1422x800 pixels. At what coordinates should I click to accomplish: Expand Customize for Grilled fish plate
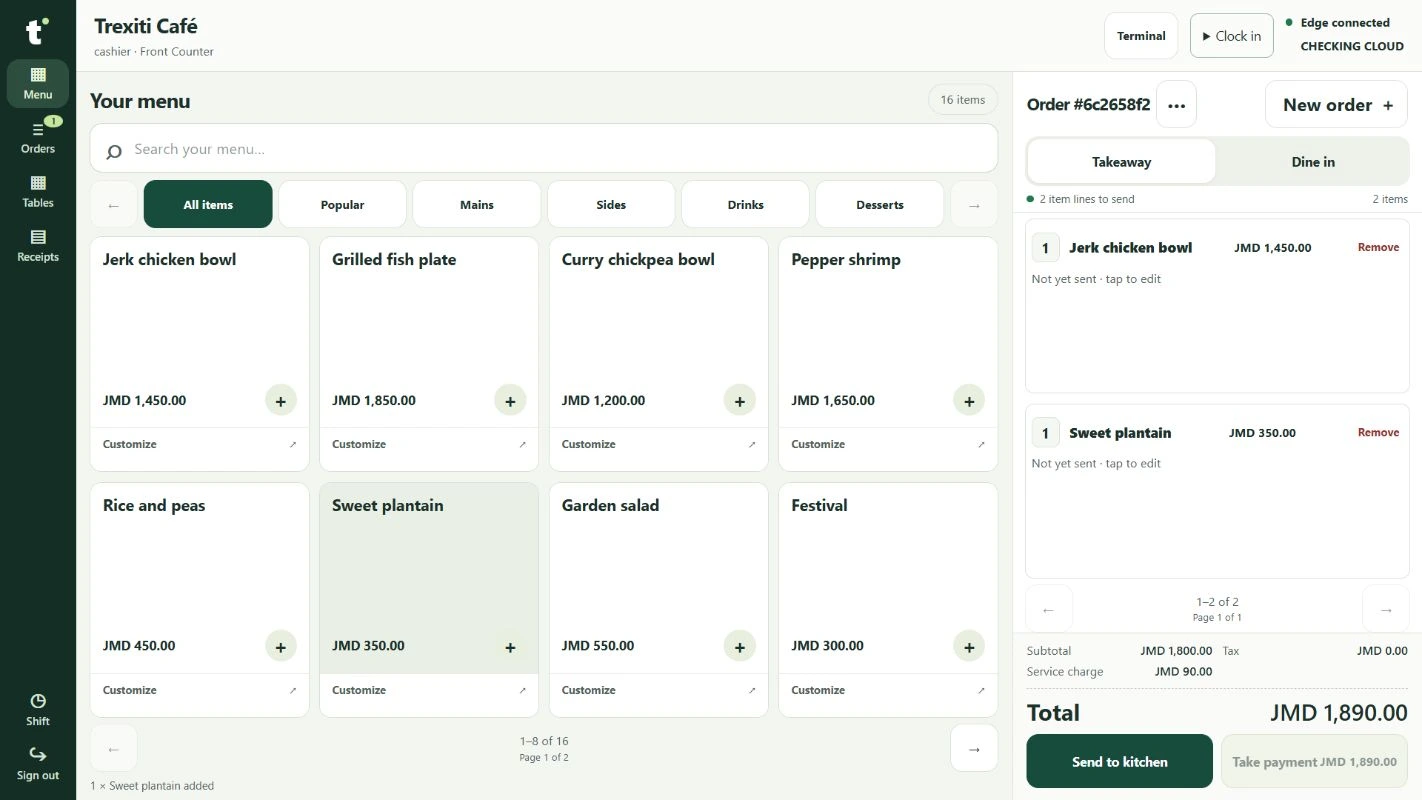tap(429, 444)
